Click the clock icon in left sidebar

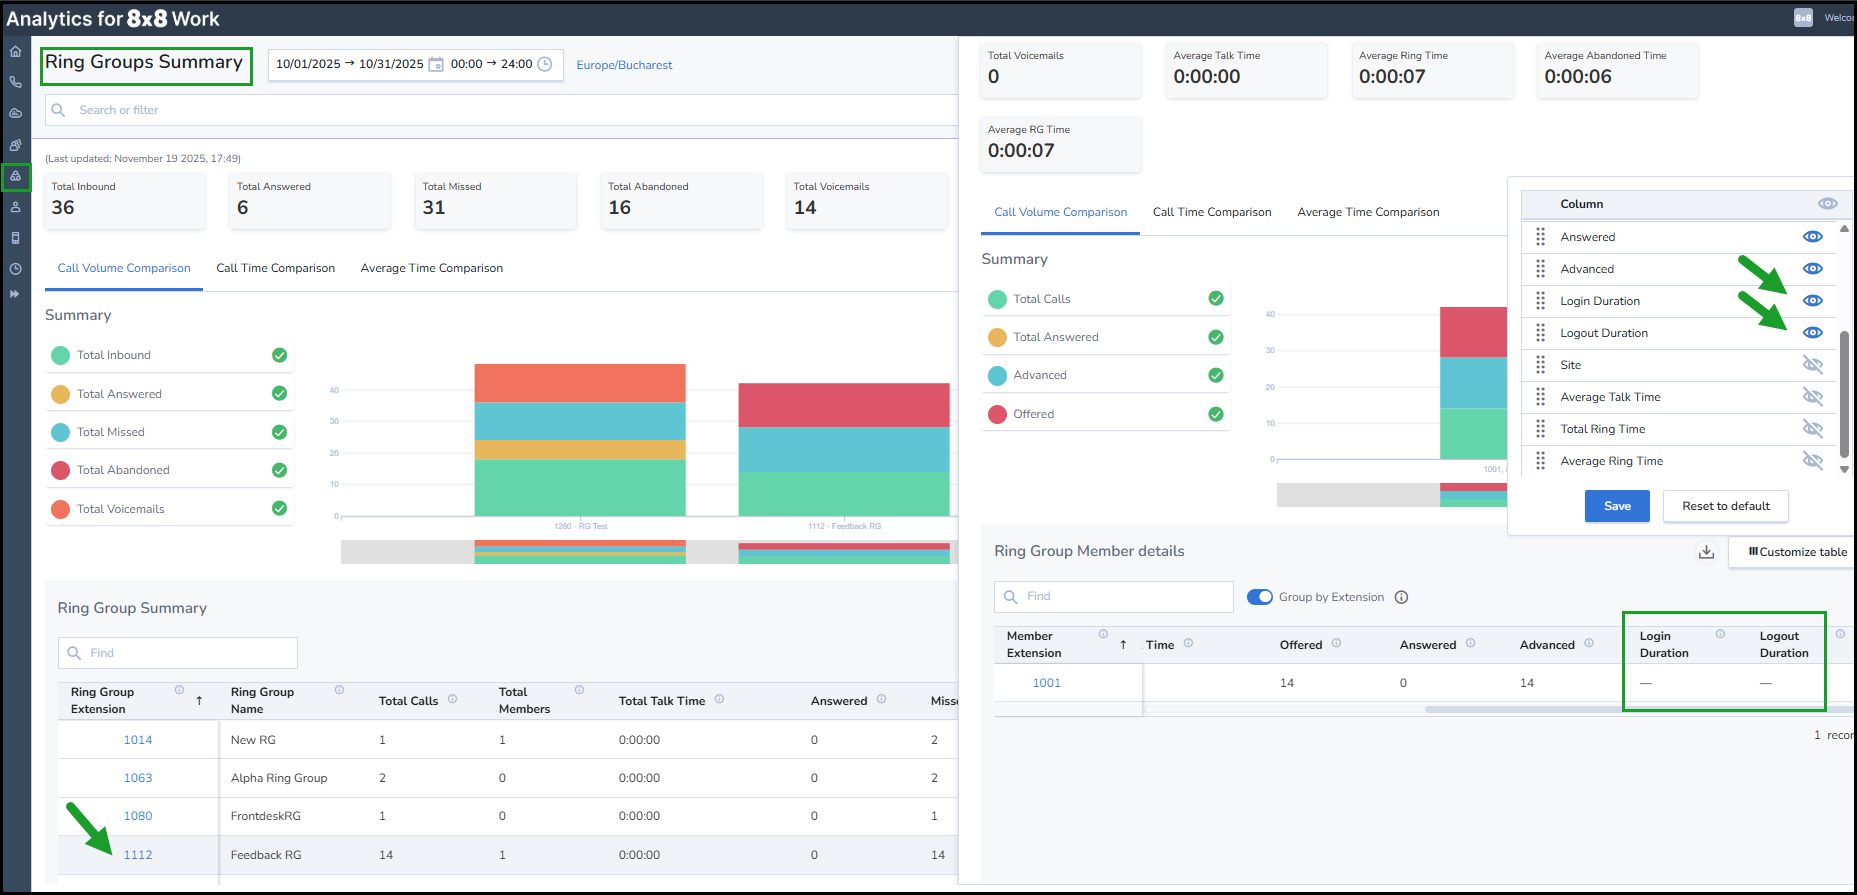pyautogui.click(x=15, y=269)
